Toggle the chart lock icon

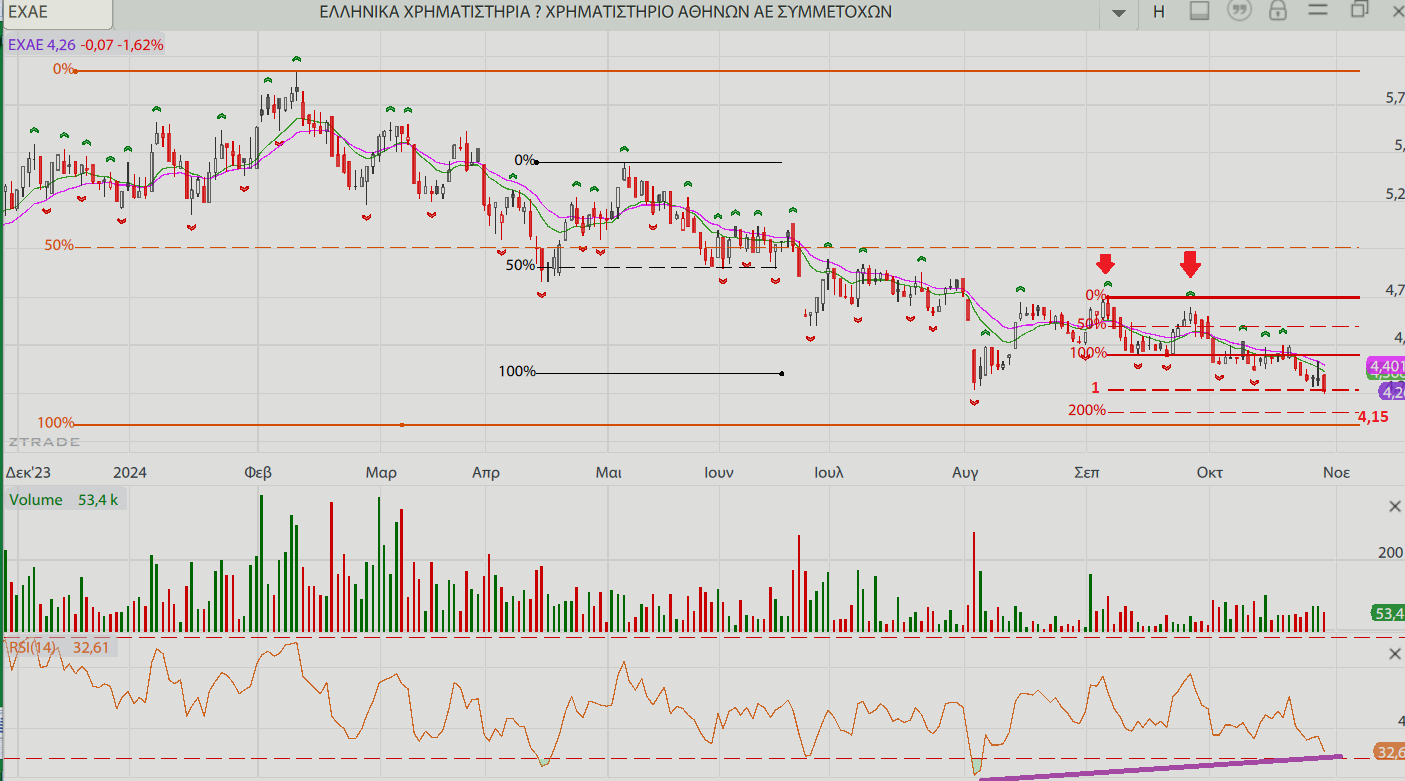pyautogui.click(x=1277, y=11)
